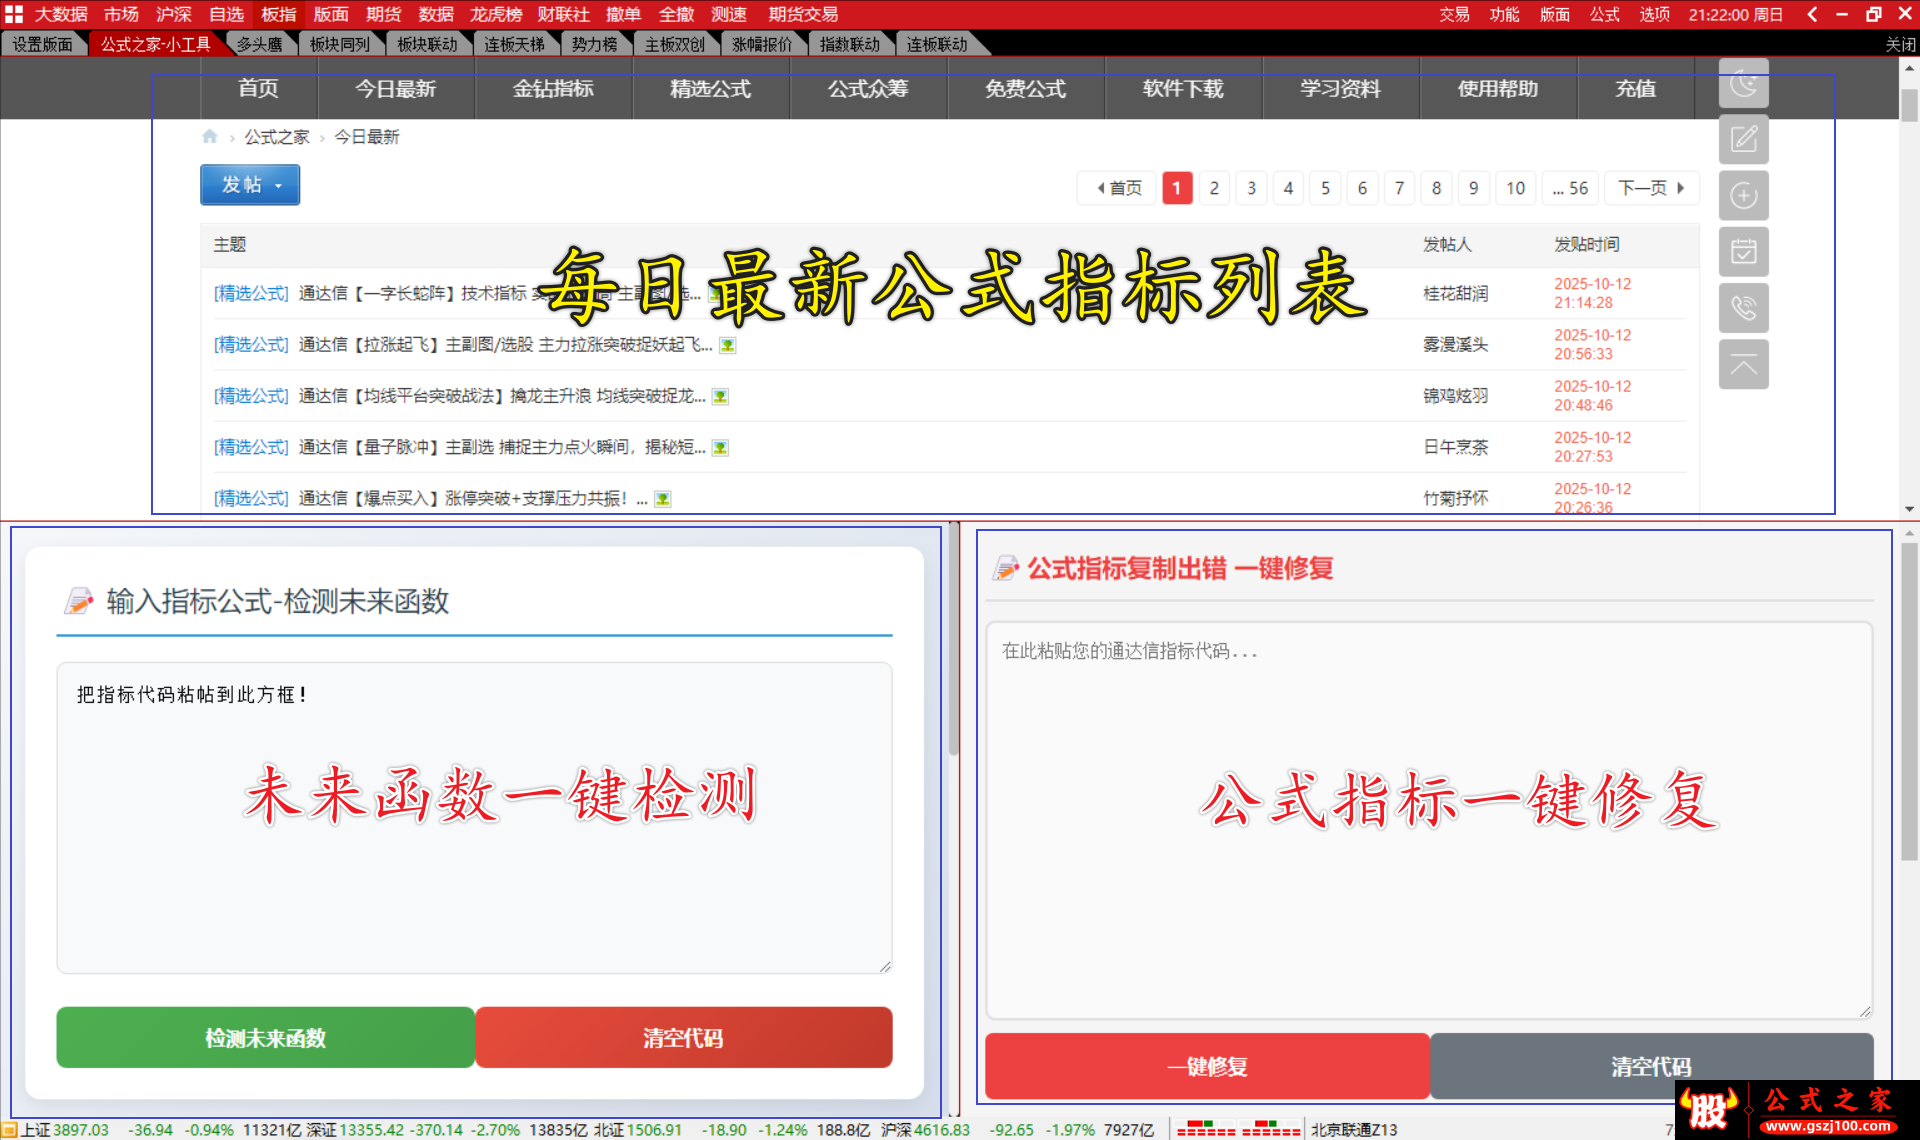Open the 量子脉冲 formula post link
The width and height of the screenshot is (1920, 1140).
click(x=502, y=447)
